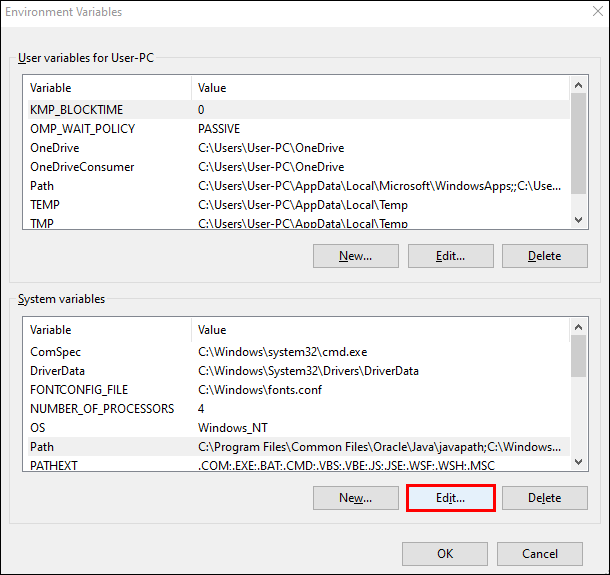This screenshot has height=575, width=610.
Task: Click scroll down arrow in user variables list
Action: (578, 220)
